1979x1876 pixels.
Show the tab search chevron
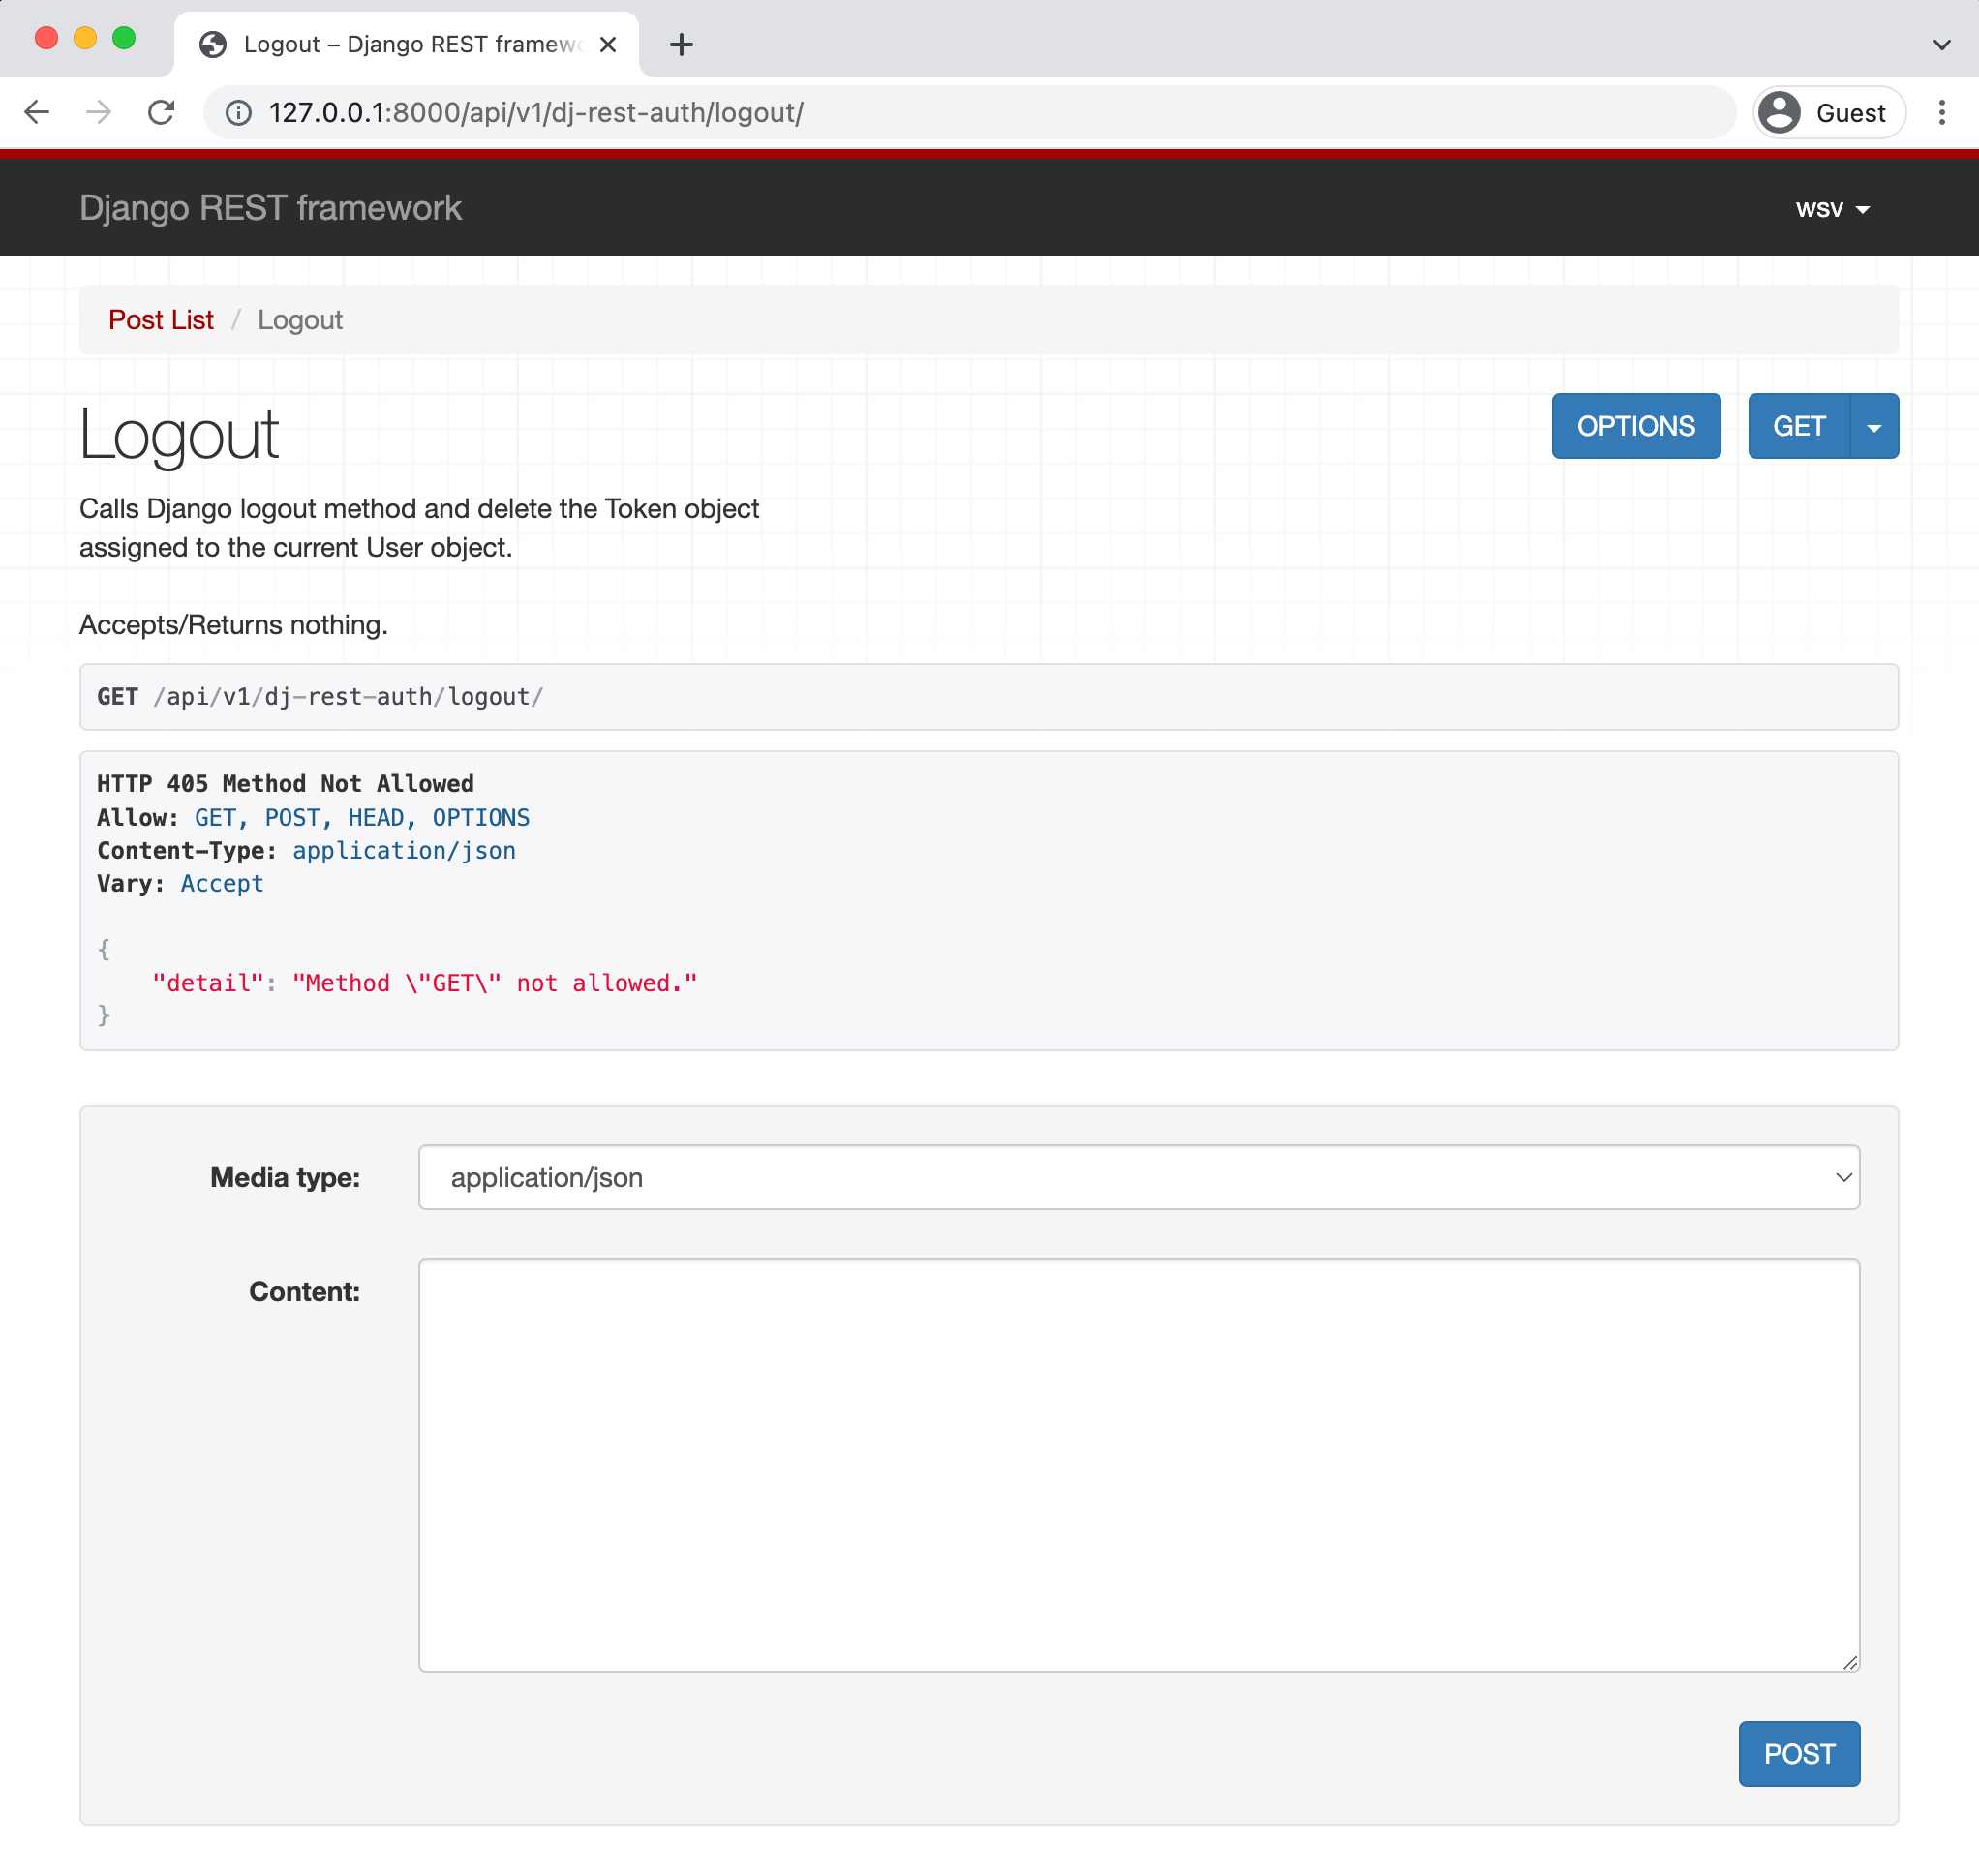pyautogui.click(x=1942, y=44)
